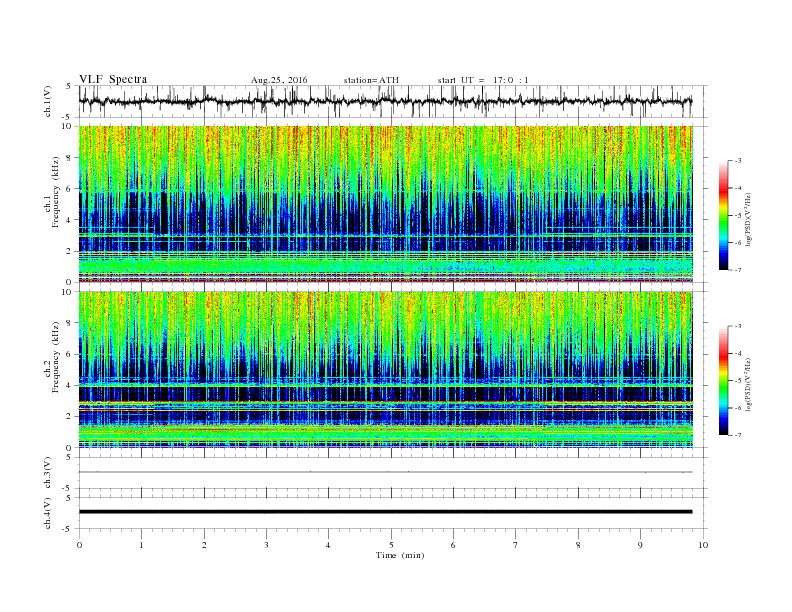
Task: Click the "8" kHz tick on ch.1 frequency axis
Action: [x=70, y=158]
